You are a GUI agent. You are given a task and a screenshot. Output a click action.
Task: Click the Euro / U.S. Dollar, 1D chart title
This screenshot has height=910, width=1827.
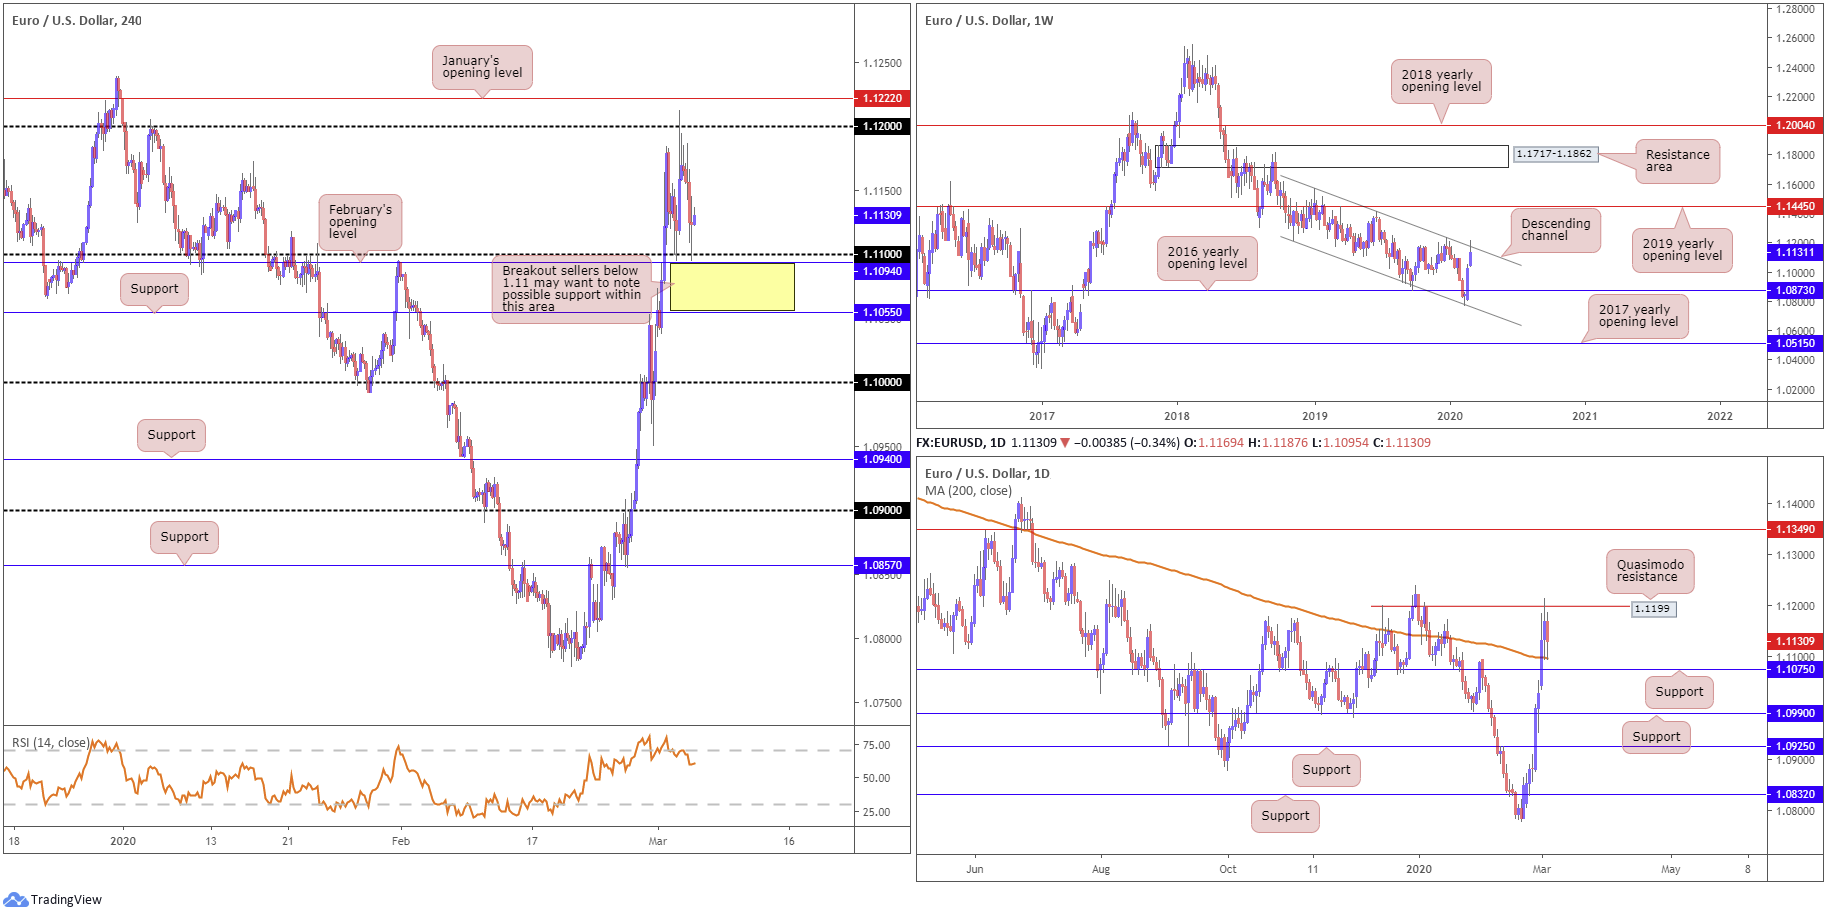pos(987,473)
